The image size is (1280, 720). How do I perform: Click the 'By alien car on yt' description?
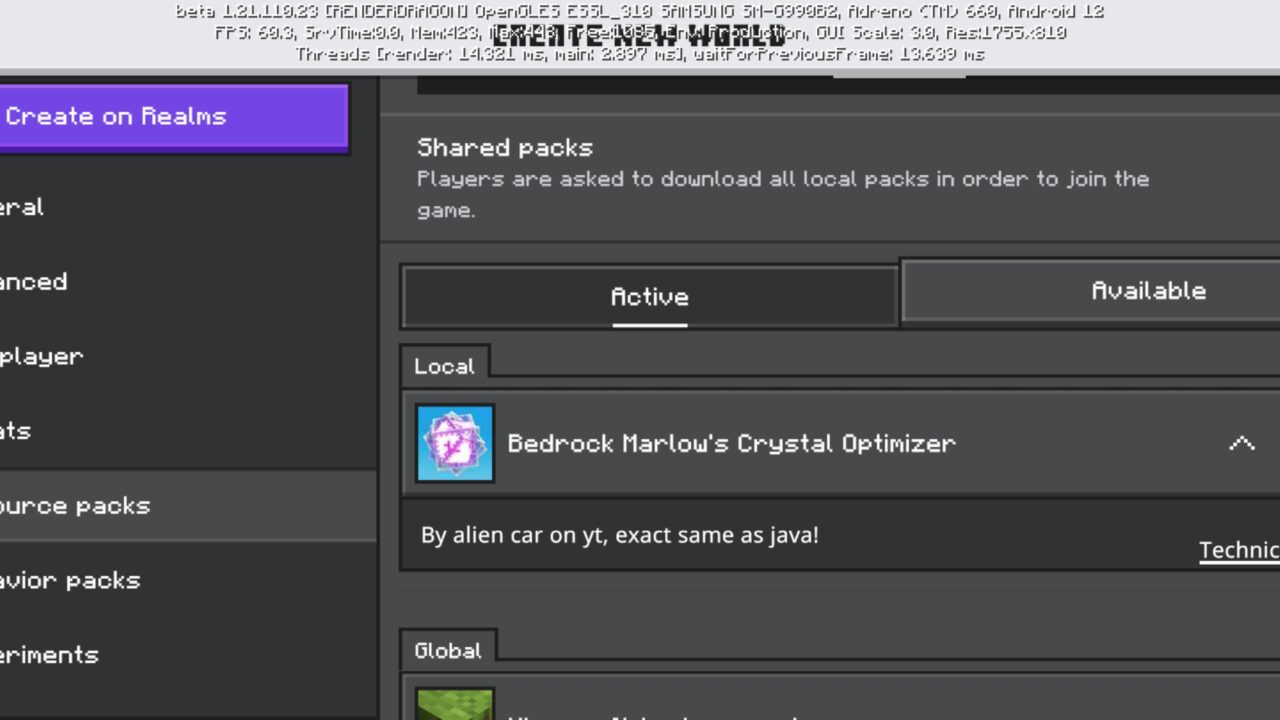619,535
